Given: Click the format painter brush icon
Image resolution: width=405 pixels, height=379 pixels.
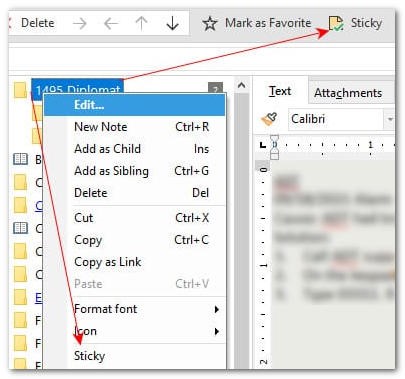Looking at the screenshot, I should [270, 119].
